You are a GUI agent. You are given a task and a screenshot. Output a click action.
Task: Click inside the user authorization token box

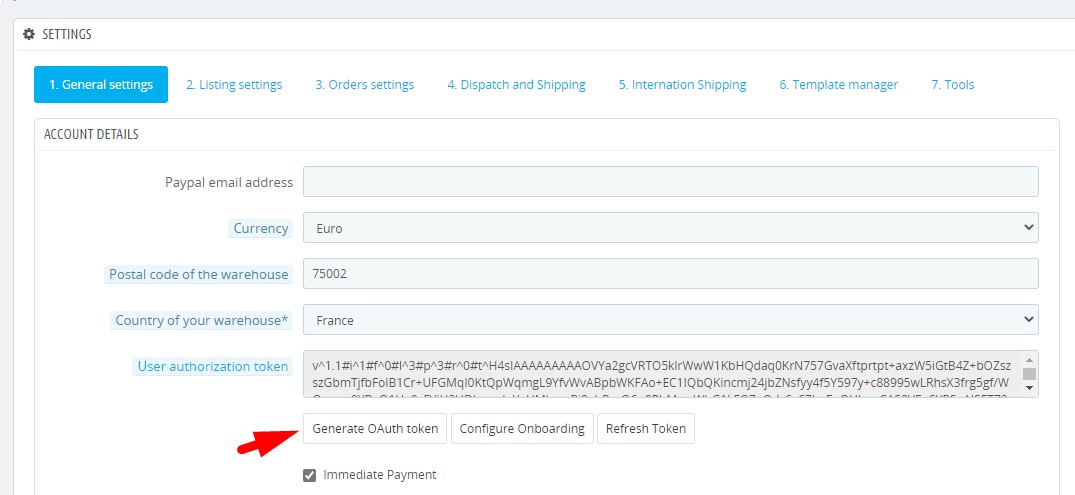(660, 374)
